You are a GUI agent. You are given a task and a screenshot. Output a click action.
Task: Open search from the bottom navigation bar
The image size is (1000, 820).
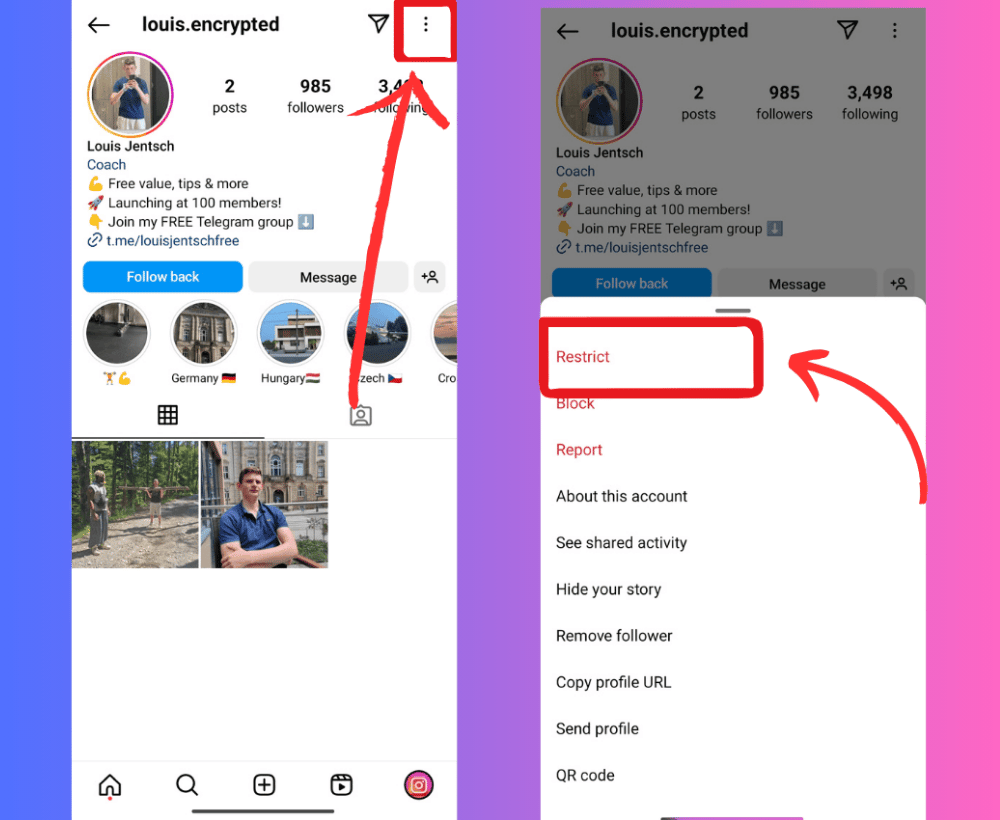(187, 785)
